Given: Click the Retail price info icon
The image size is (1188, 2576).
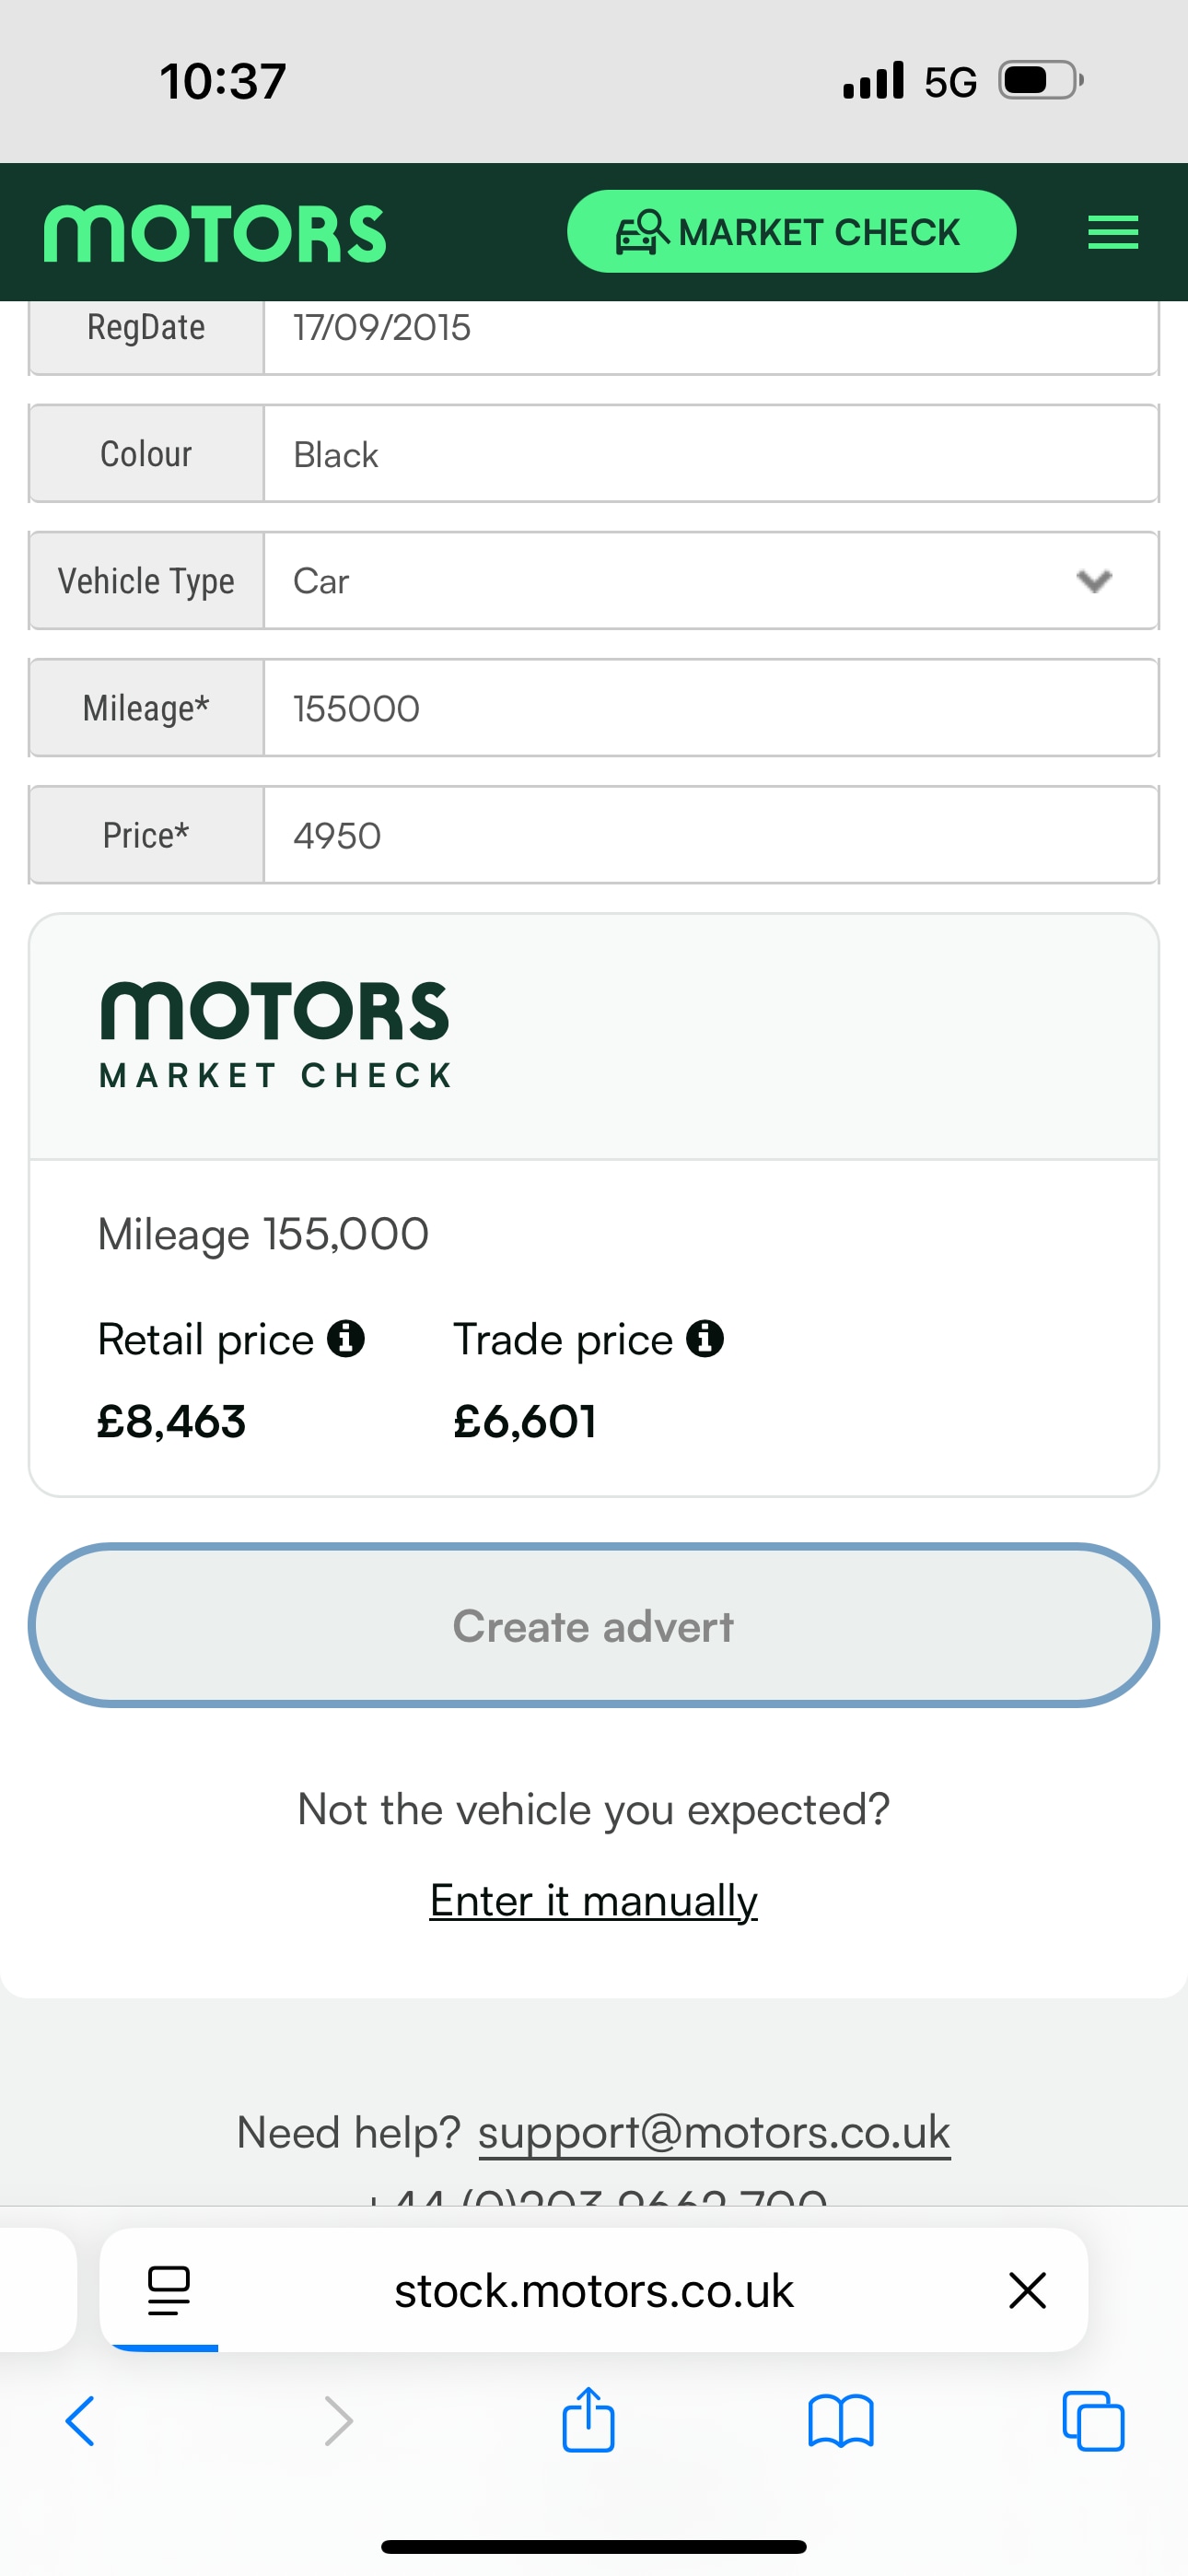Looking at the screenshot, I should 346,1338.
